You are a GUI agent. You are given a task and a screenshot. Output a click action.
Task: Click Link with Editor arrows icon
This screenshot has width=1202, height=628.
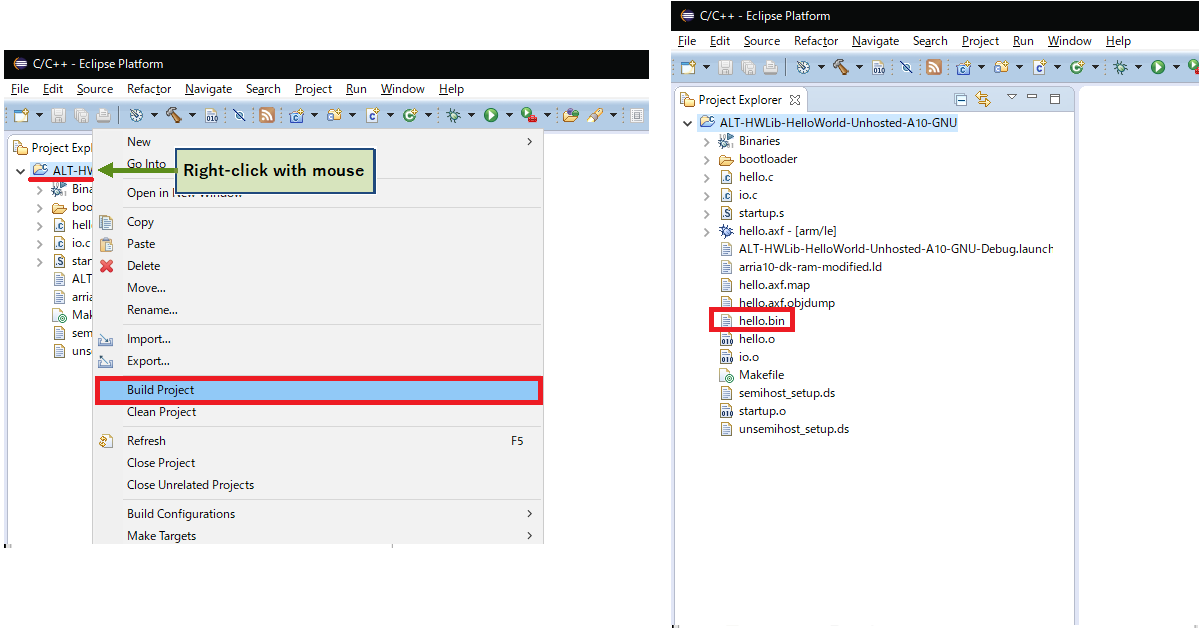coord(983,99)
